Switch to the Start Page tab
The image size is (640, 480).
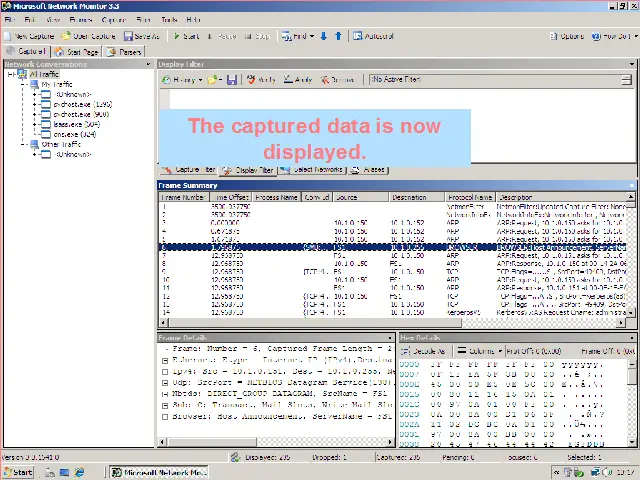tap(77, 52)
